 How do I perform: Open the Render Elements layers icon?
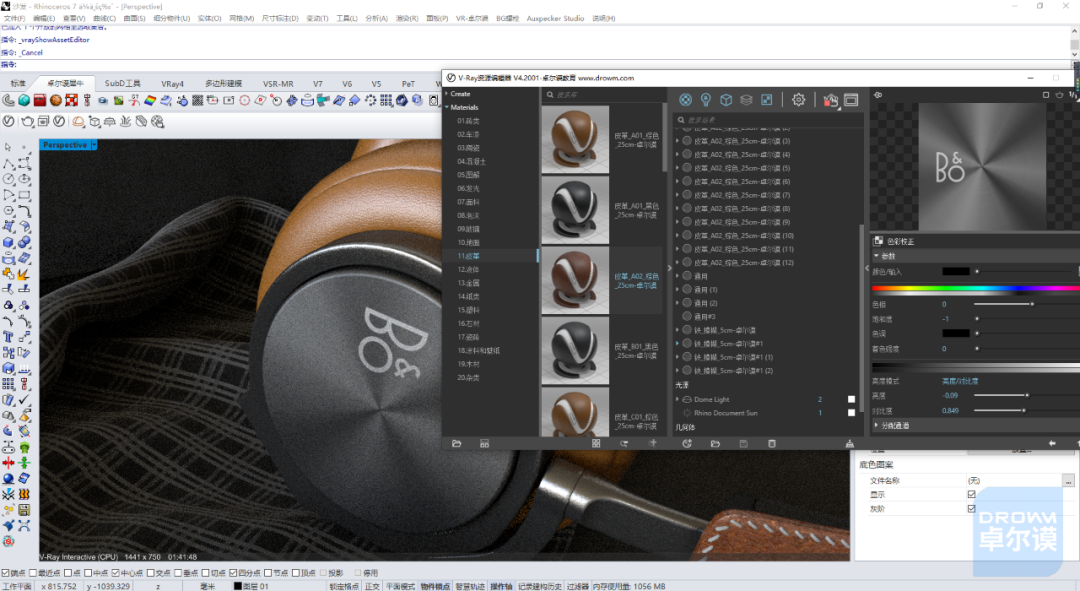746,100
